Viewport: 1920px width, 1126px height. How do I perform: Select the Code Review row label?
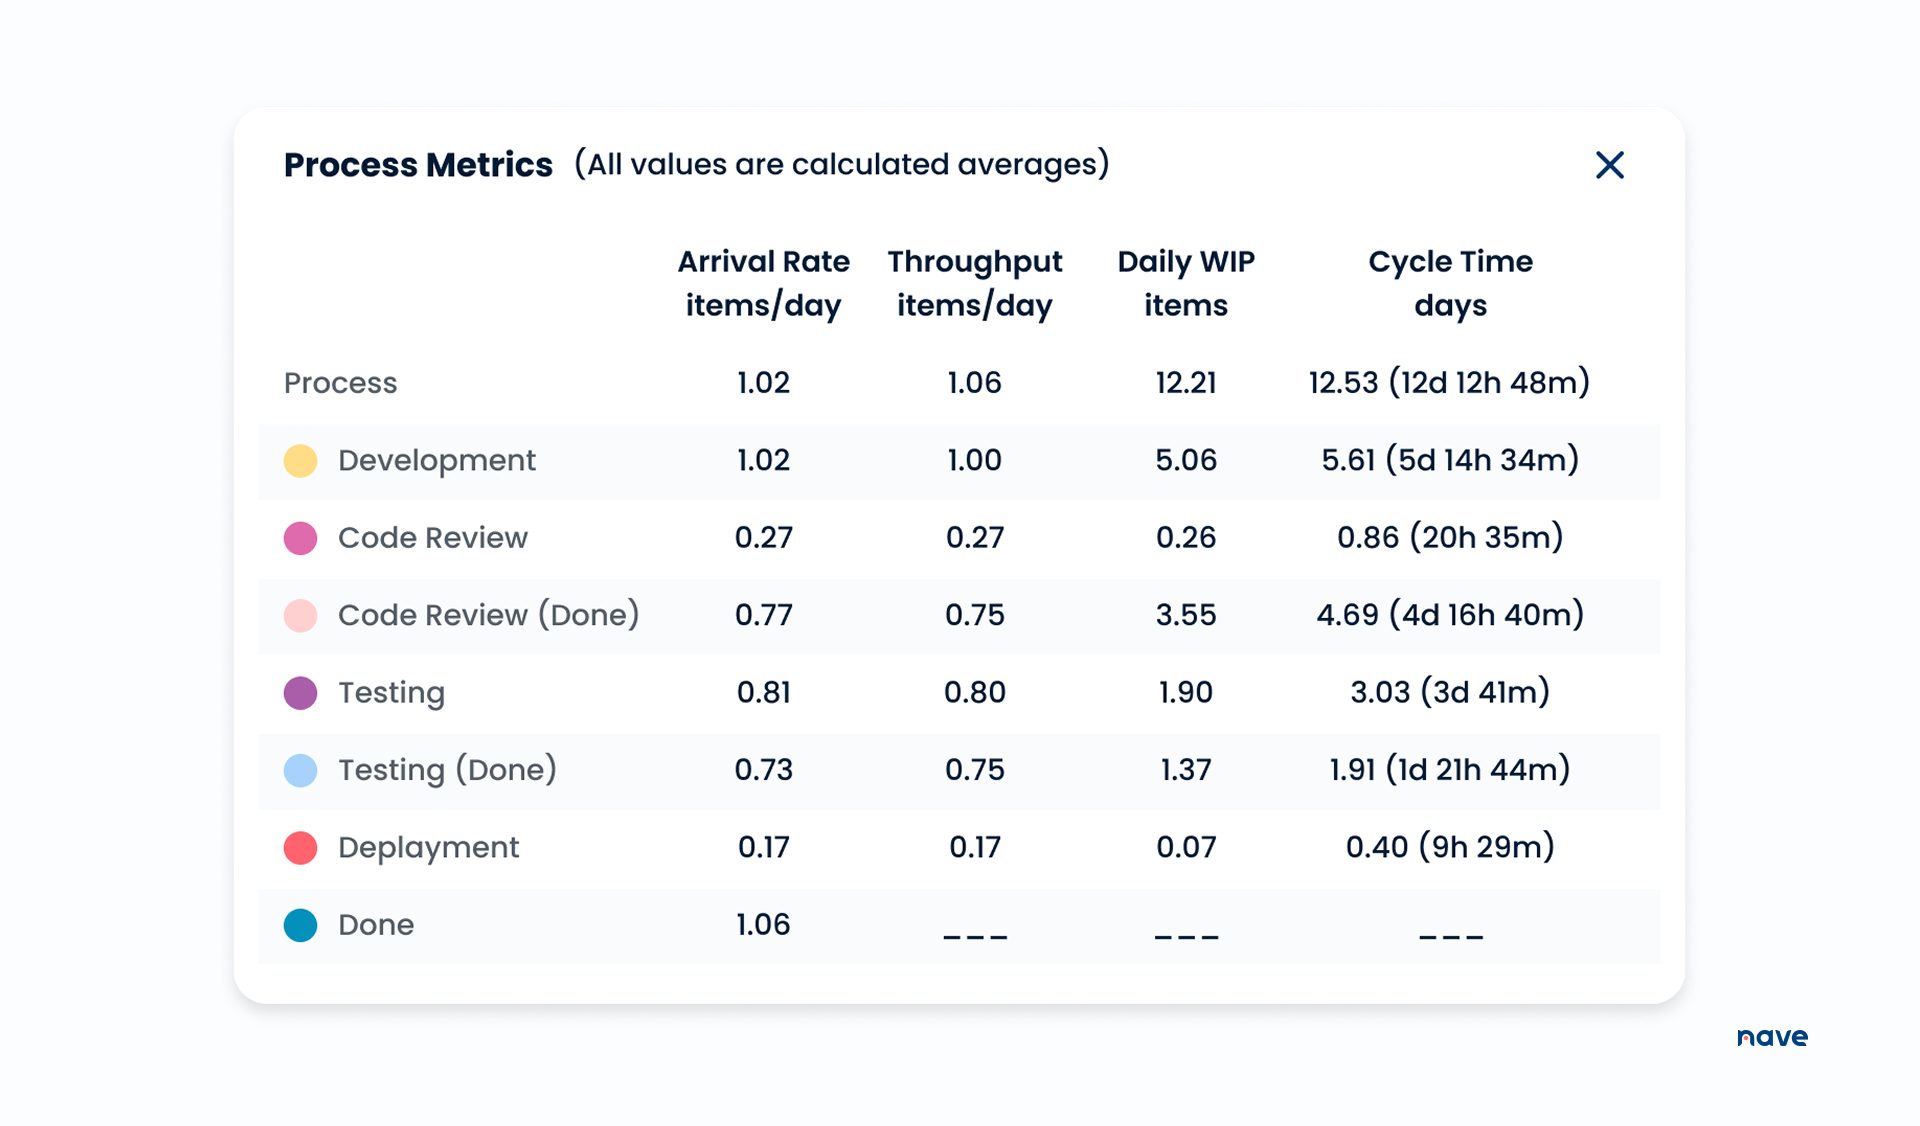coord(432,538)
